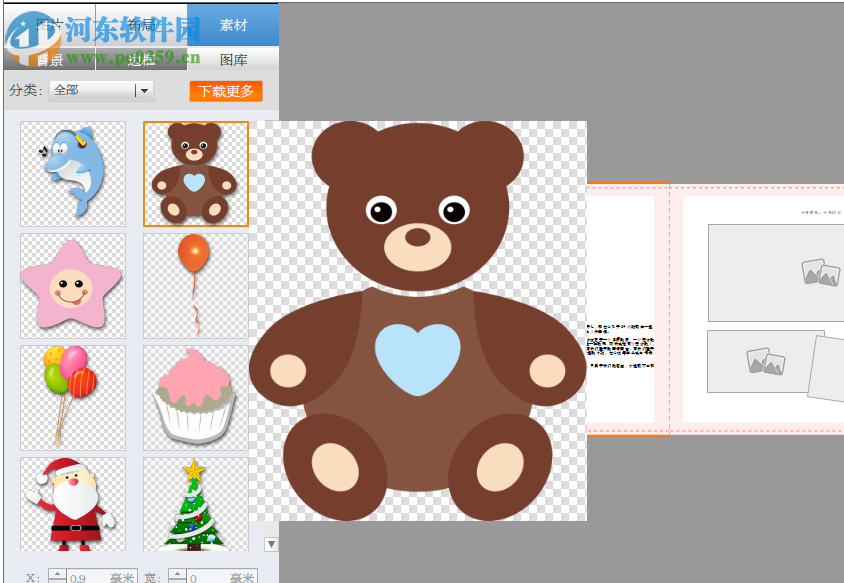Reselect the highlighted teddy bear sticker
This screenshot has width=844, height=583.
(x=195, y=172)
